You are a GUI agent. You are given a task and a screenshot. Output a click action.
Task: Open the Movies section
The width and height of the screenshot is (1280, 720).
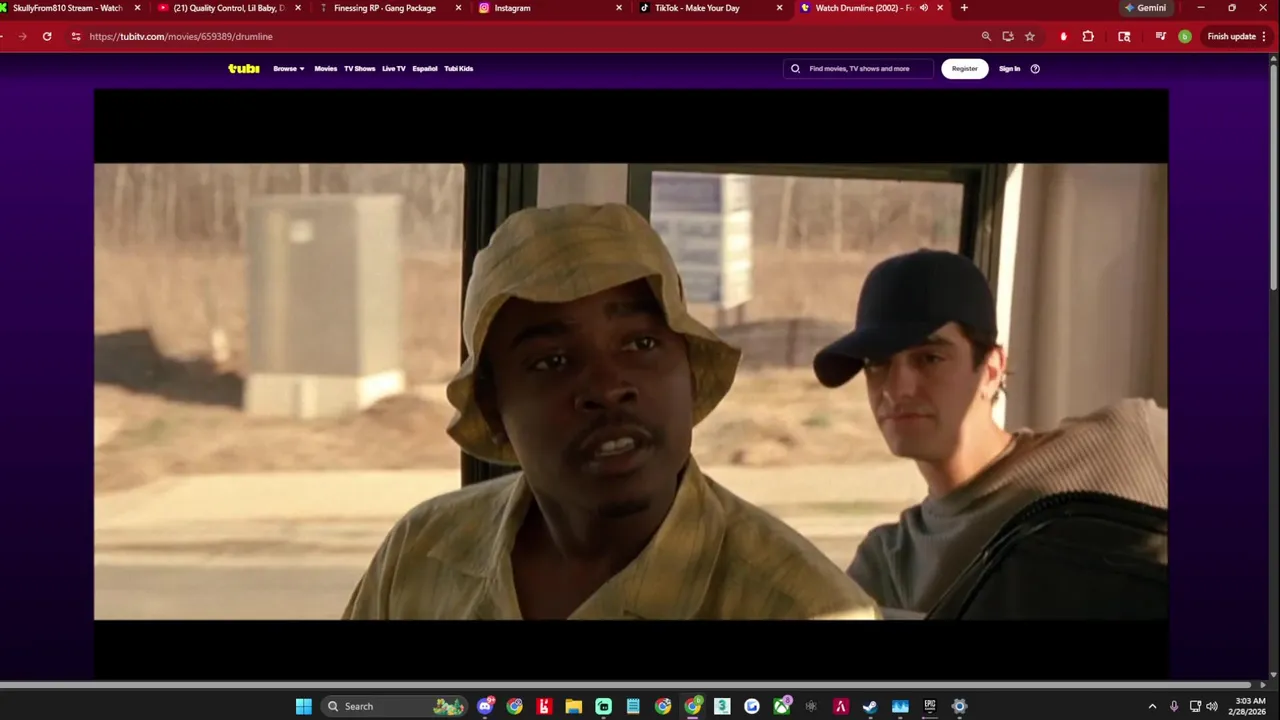[326, 69]
